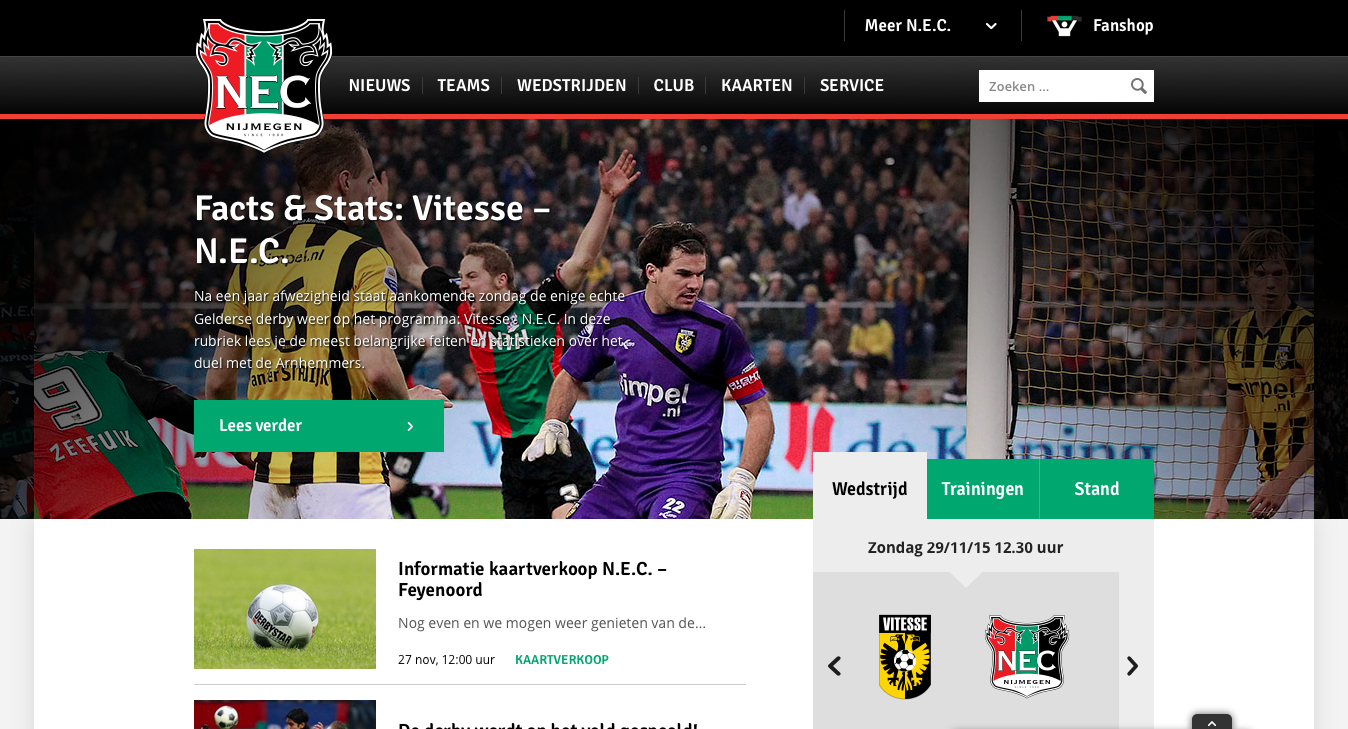Viewport: 1348px width, 729px height.
Task: Go to next match with right arrow
Action: click(x=1132, y=666)
